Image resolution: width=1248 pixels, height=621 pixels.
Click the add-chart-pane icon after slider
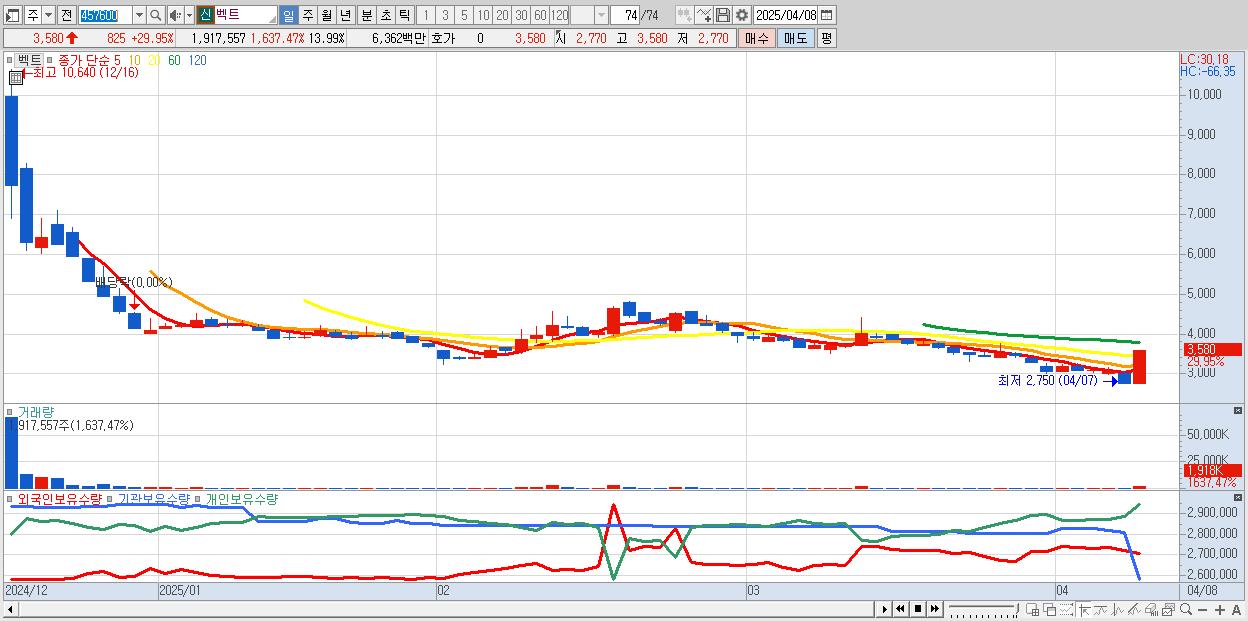(1032, 609)
